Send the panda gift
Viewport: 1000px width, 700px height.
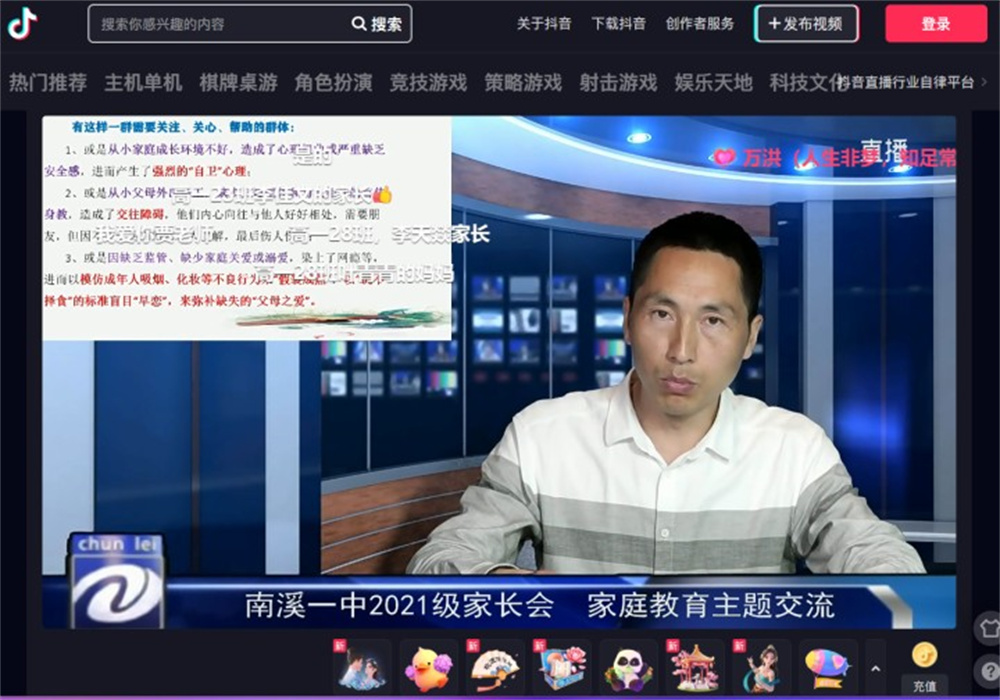(628, 667)
